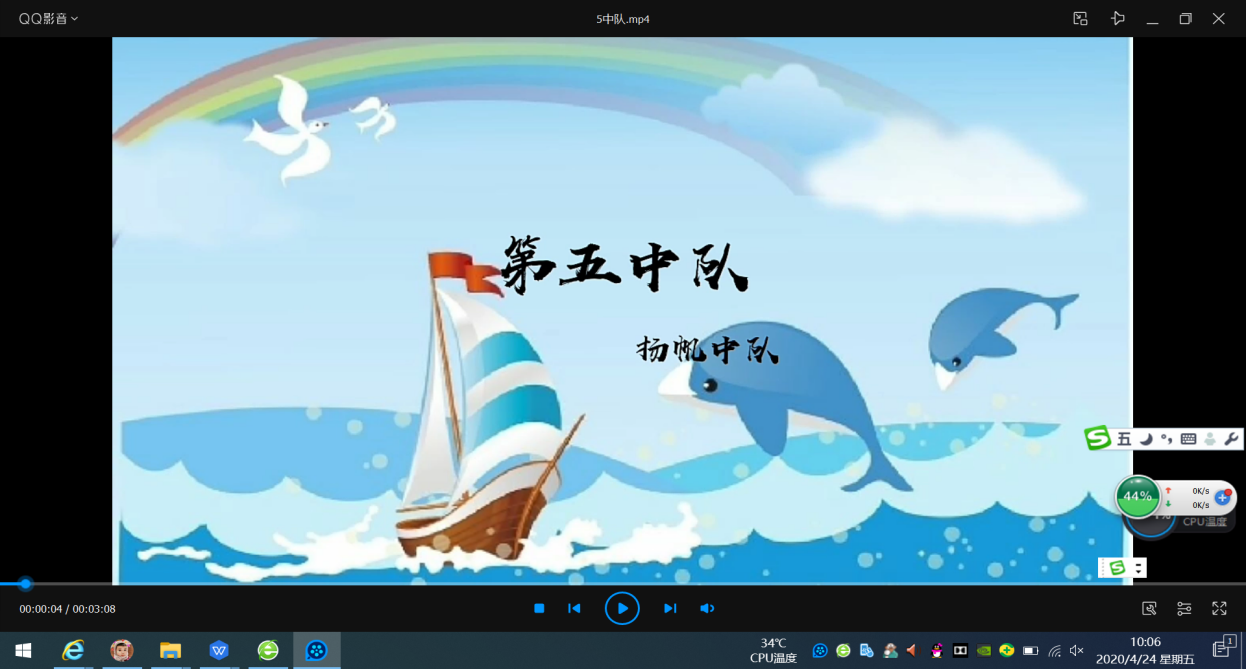Open the Sogou input soft keyboard
This screenshot has width=1246, height=669.
(x=1188, y=439)
